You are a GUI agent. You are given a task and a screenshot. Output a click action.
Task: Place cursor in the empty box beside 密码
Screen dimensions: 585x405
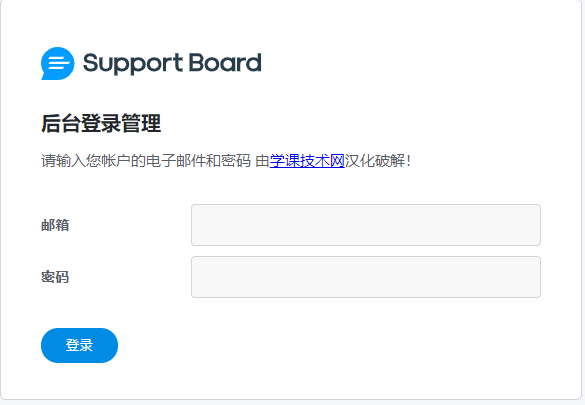pos(366,277)
